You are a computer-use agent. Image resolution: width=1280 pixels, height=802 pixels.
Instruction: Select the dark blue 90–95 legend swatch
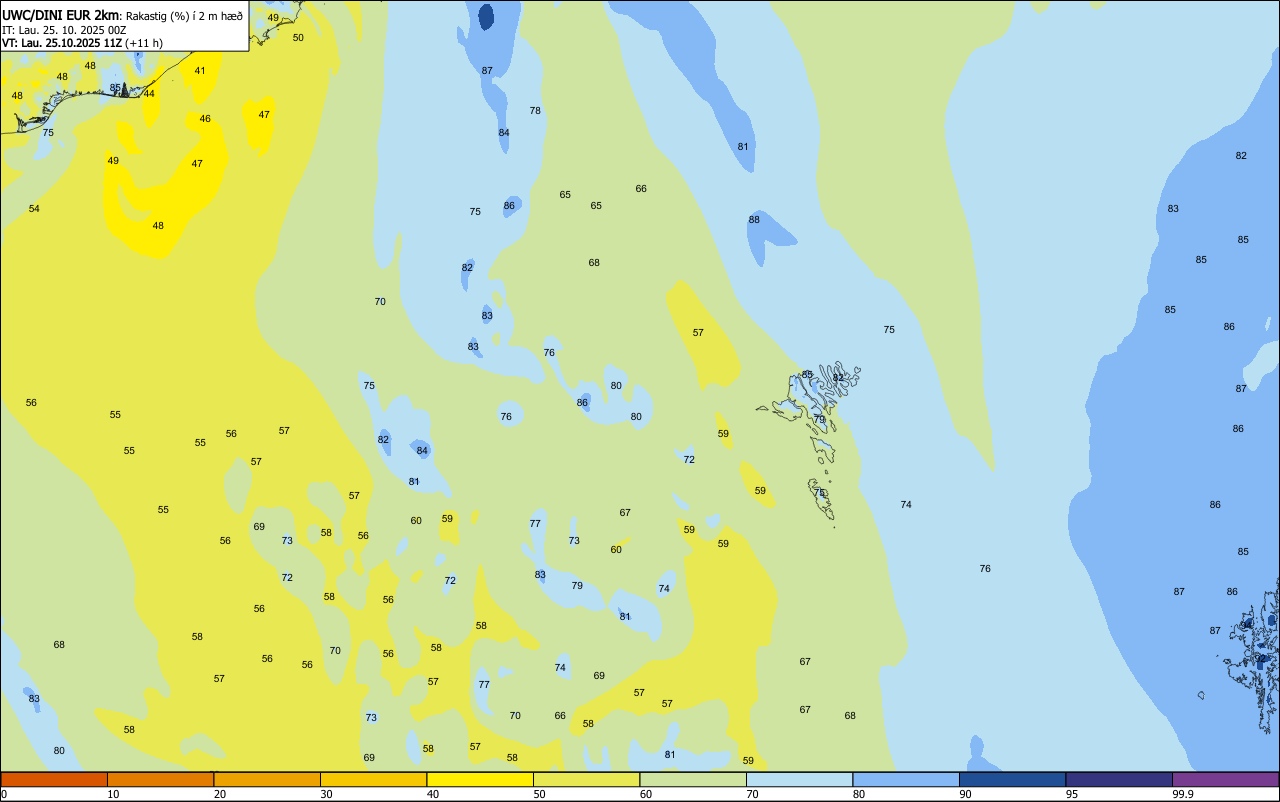(x=1012, y=779)
